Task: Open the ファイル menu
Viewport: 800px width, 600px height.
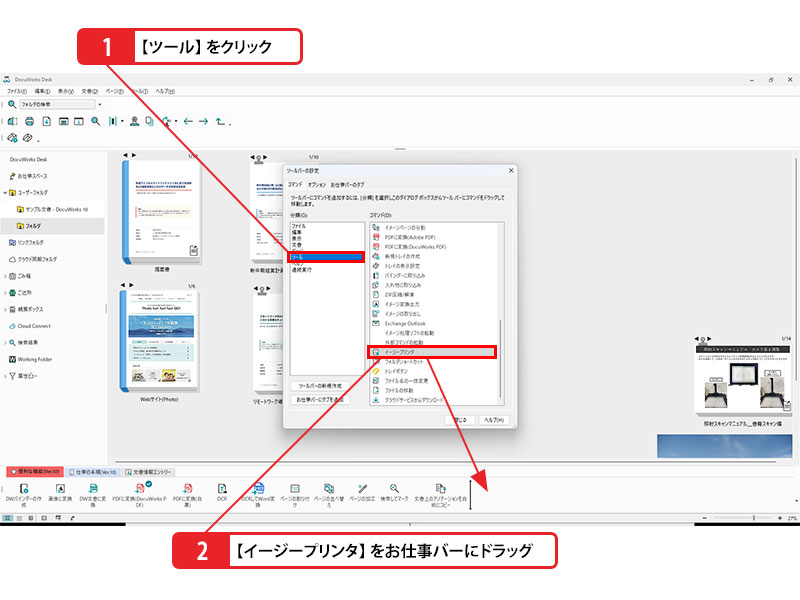Action: tap(17, 91)
